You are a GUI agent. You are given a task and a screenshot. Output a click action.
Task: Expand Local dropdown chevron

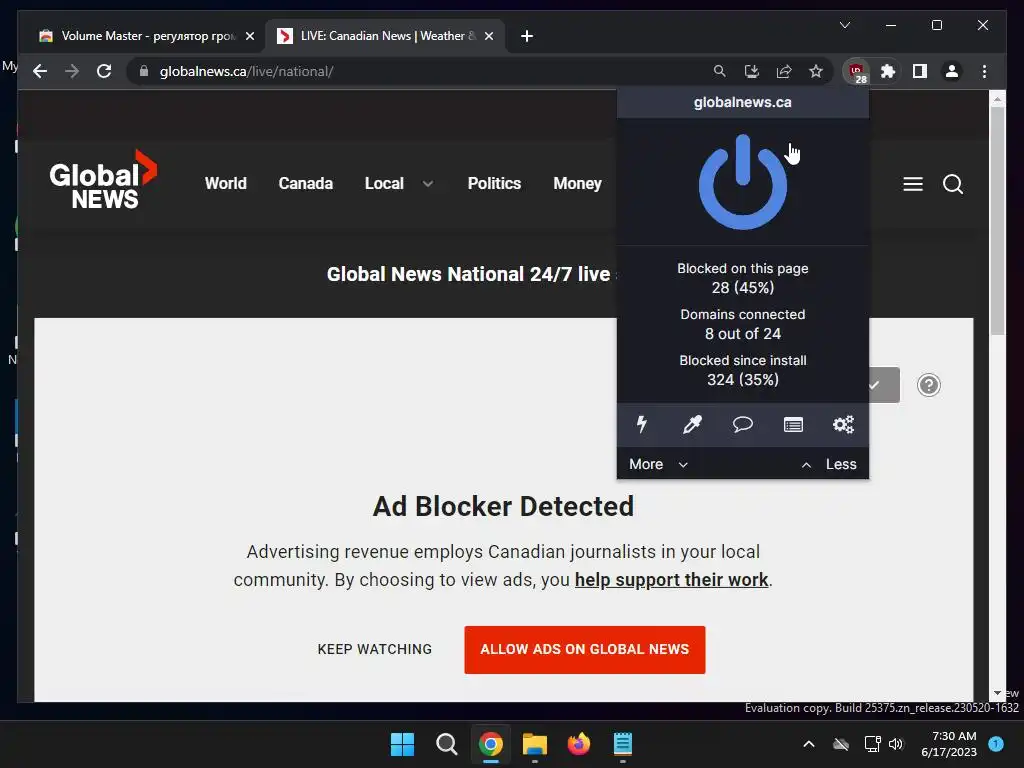(428, 184)
